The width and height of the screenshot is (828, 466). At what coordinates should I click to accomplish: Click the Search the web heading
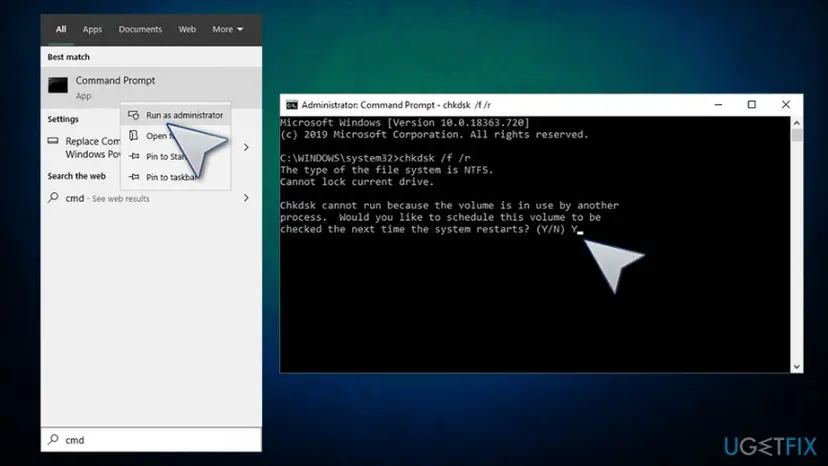pyautogui.click(x=77, y=176)
